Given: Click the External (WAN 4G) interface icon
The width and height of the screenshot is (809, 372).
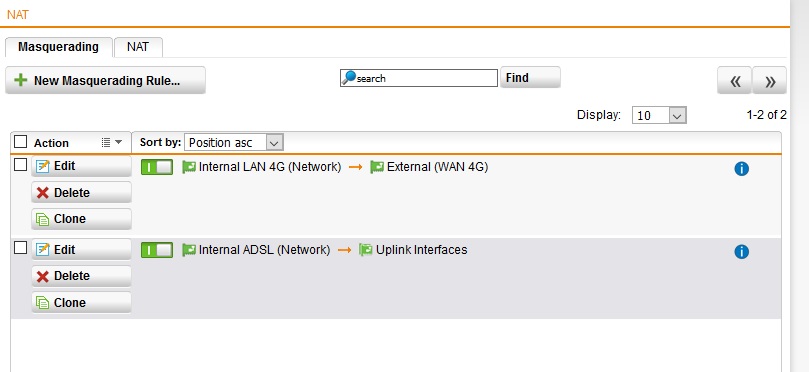Looking at the screenshot, I should (377, 167).
